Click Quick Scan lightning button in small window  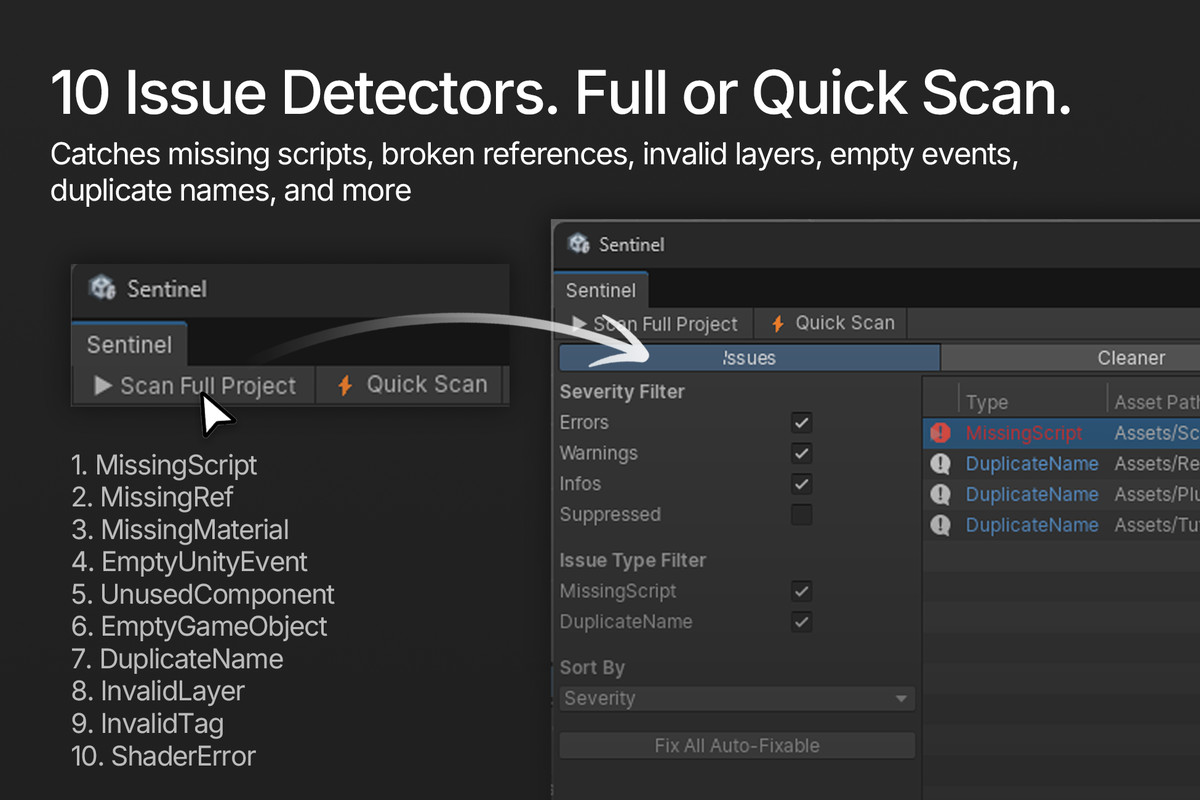click(412, 385)
